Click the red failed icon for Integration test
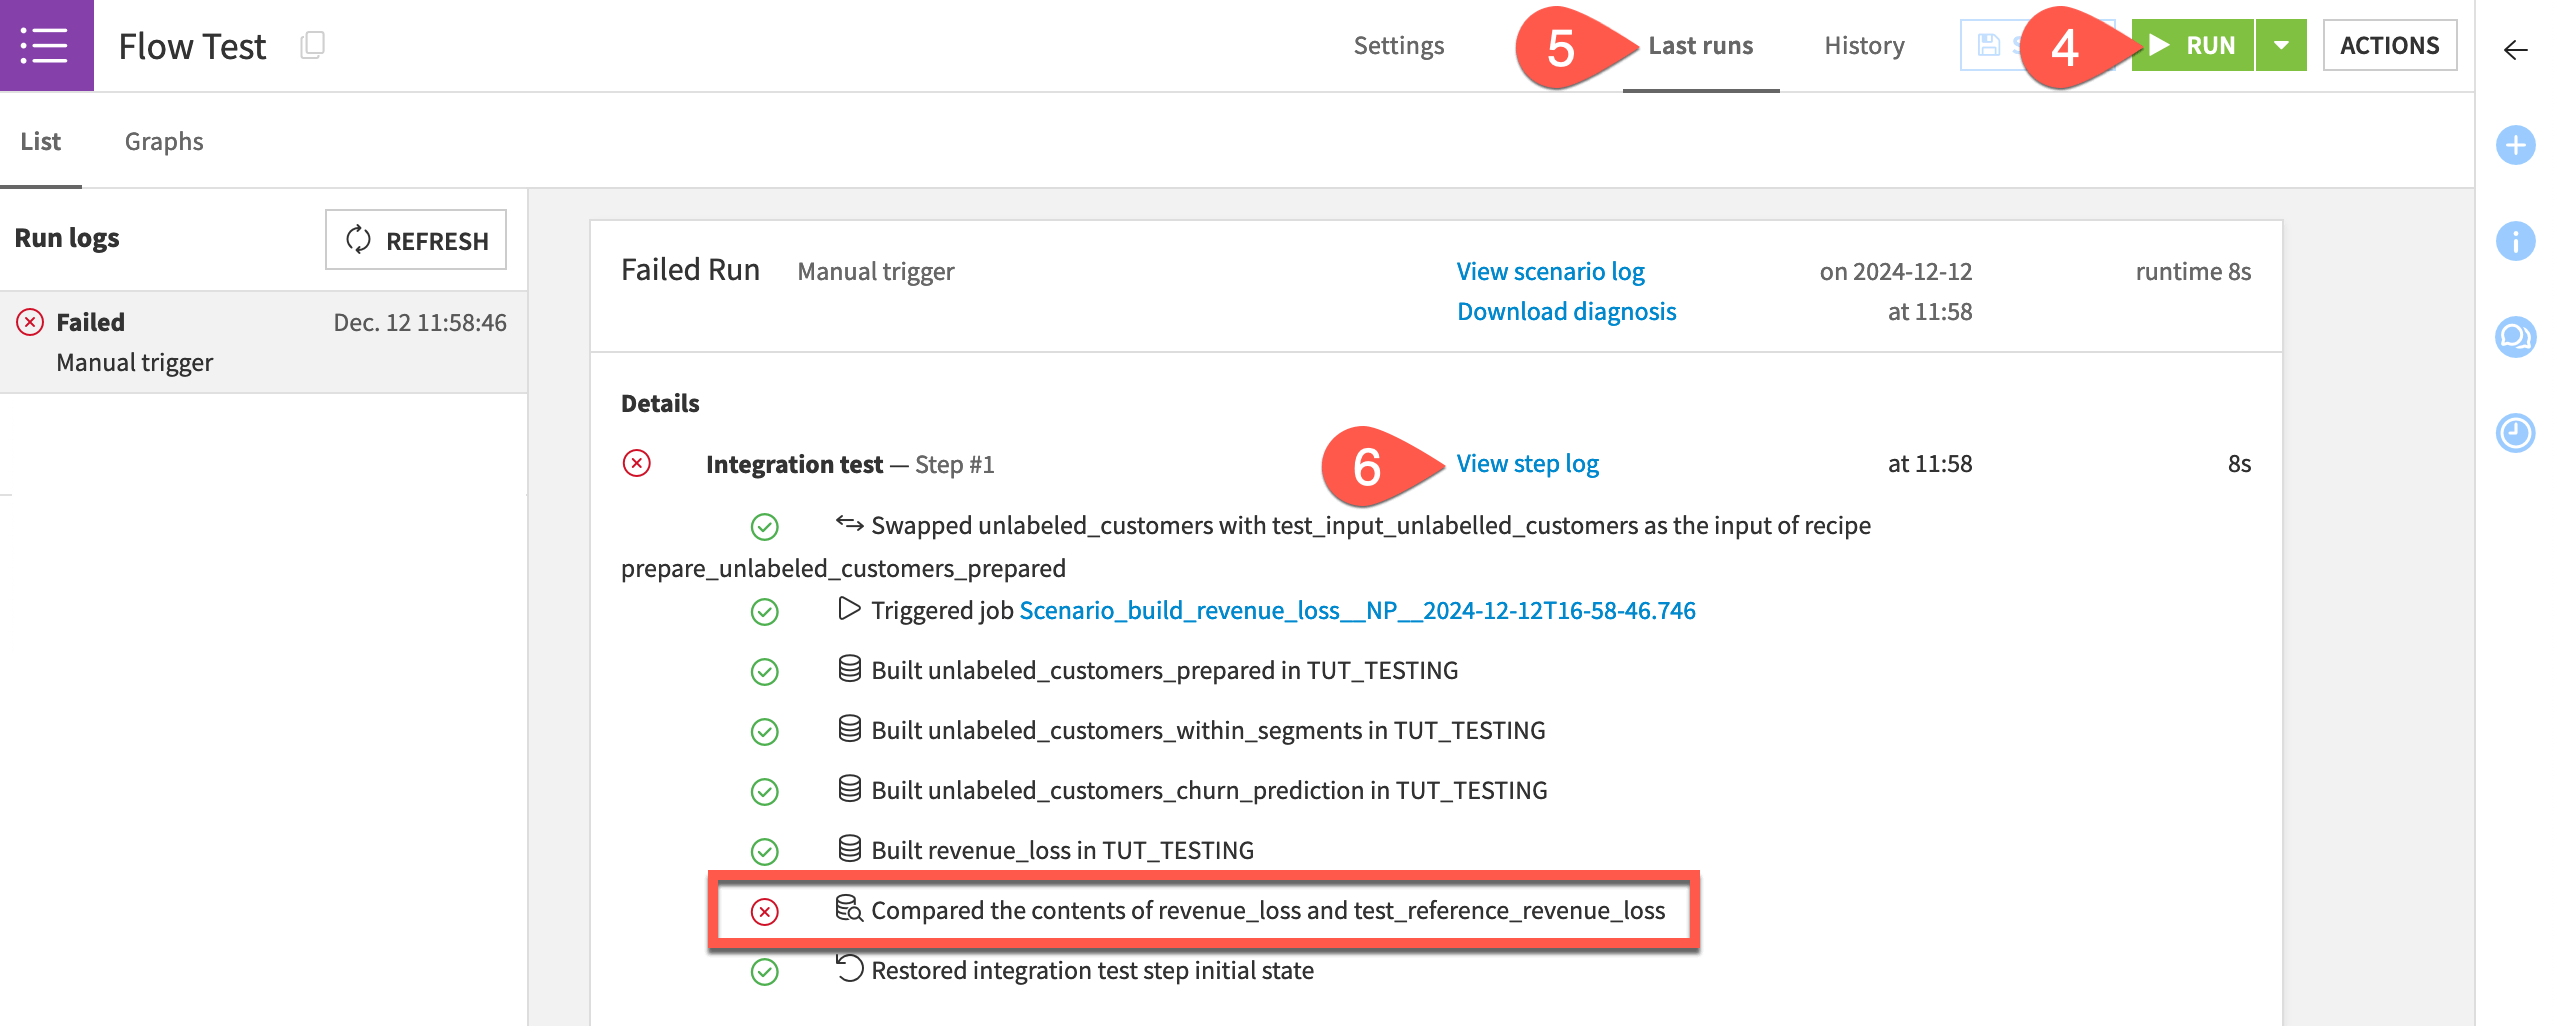This screenshot has height=1026, width=2554. pyautogui.click(x=637, y=464)
